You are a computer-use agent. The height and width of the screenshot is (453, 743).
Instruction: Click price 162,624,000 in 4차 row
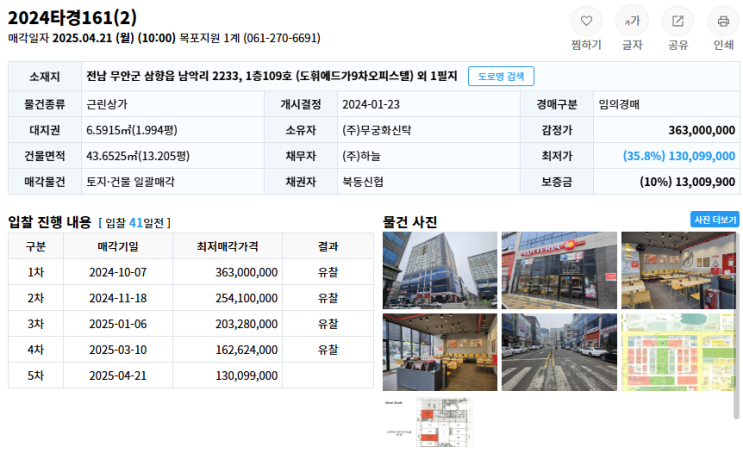(x=246, y=350)
